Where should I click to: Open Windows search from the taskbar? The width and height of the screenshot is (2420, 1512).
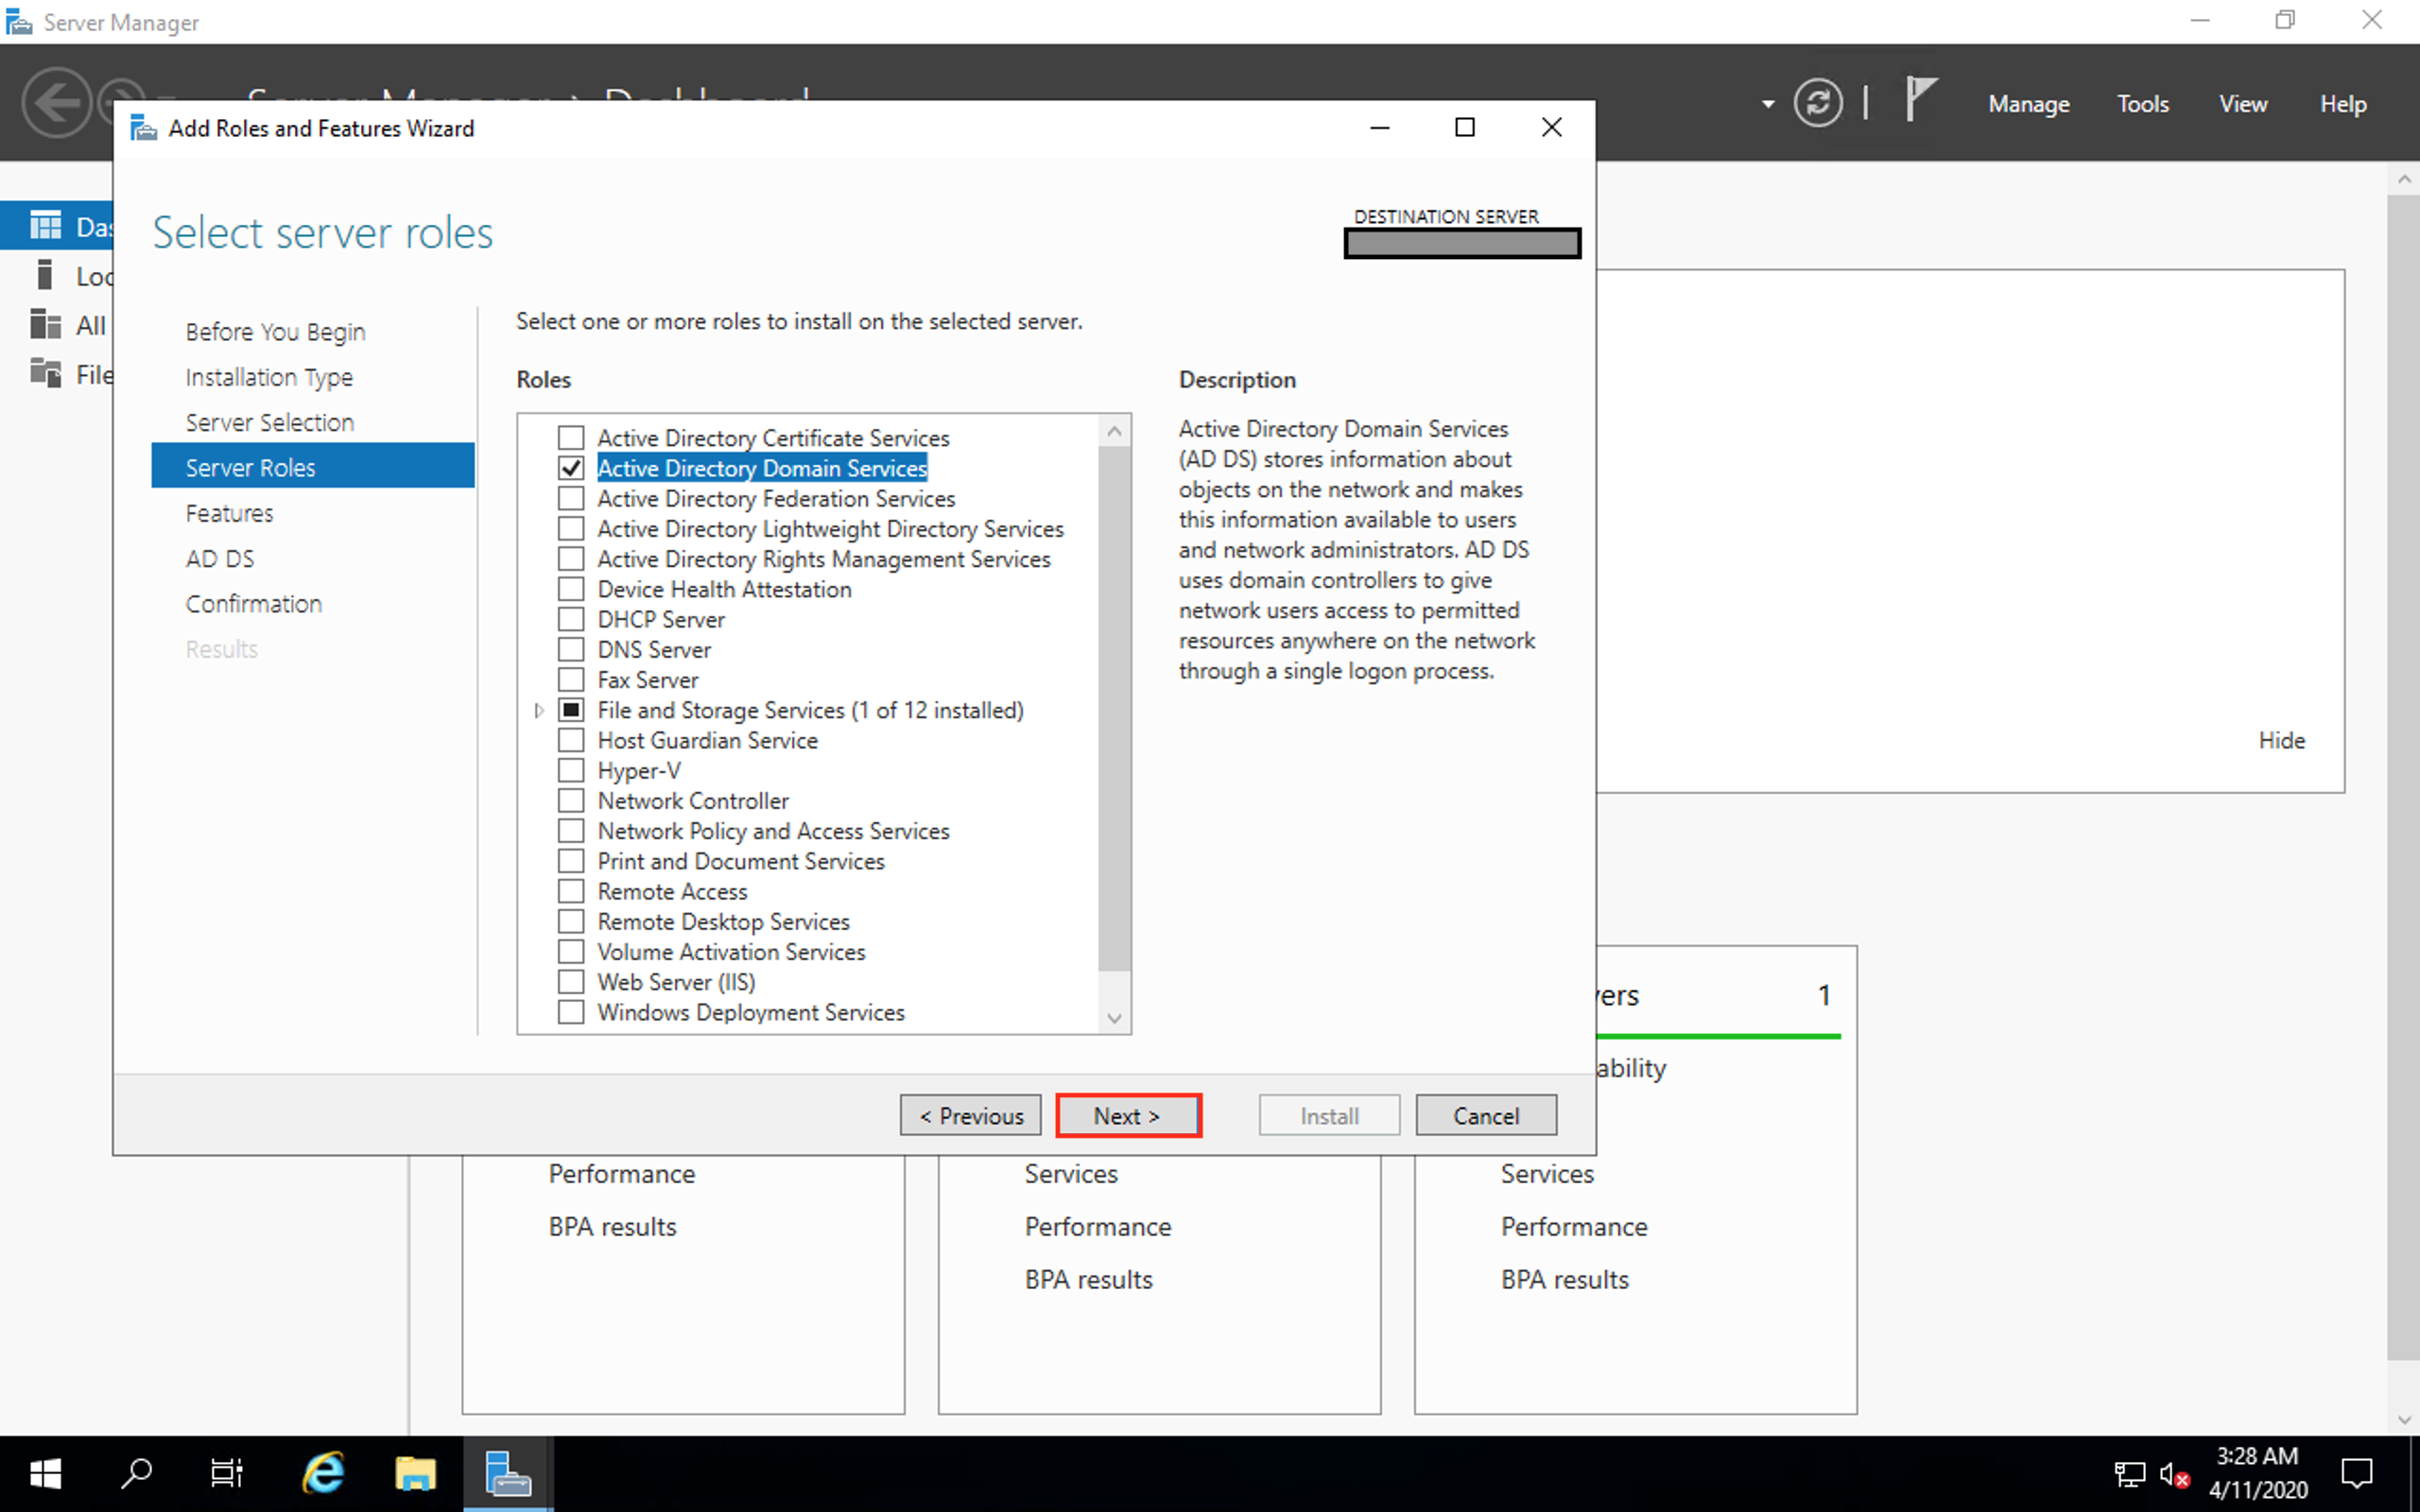pos(136,1473)
